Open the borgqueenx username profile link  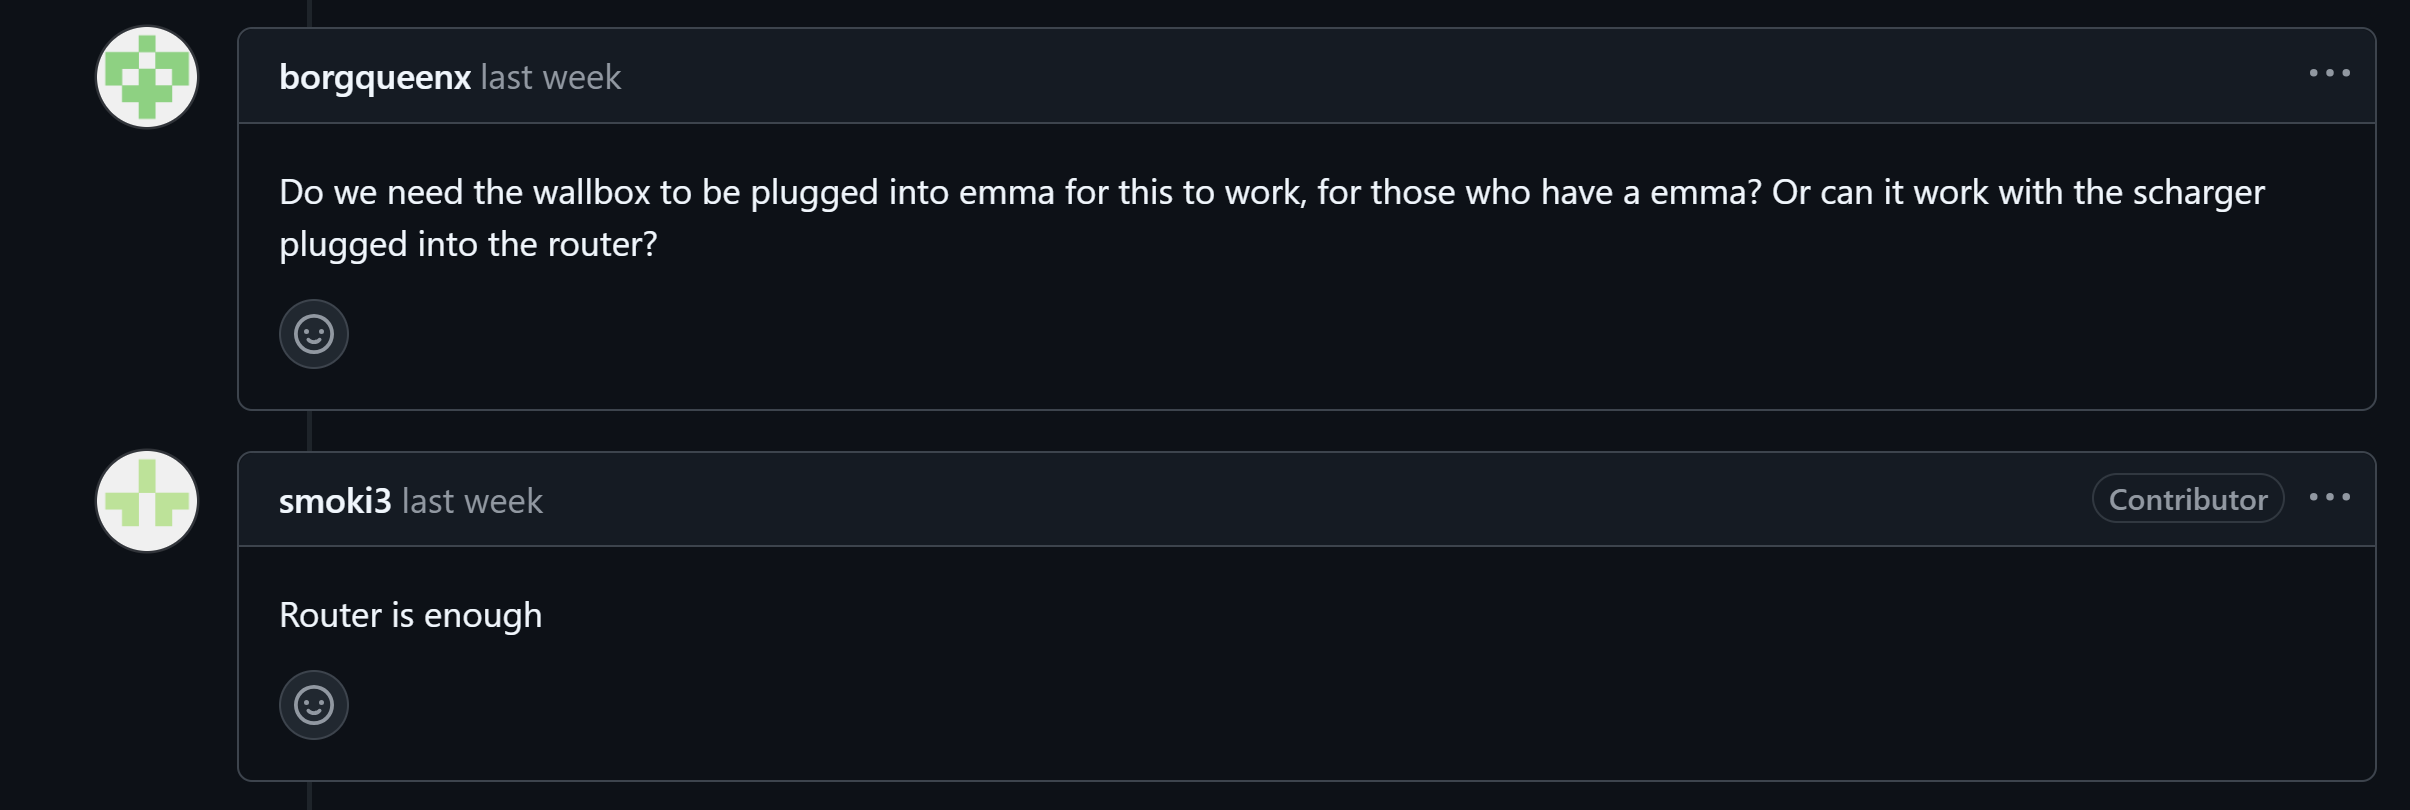[374, 77]
